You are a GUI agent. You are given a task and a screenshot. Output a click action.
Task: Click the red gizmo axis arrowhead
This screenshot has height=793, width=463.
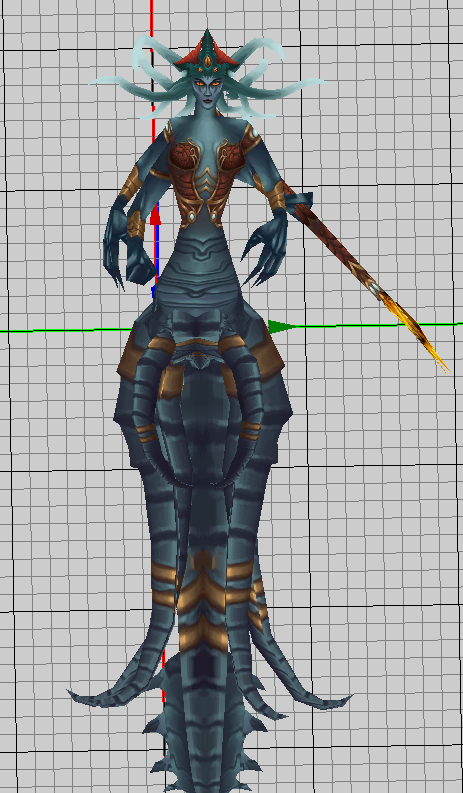(x=156, y=216)
